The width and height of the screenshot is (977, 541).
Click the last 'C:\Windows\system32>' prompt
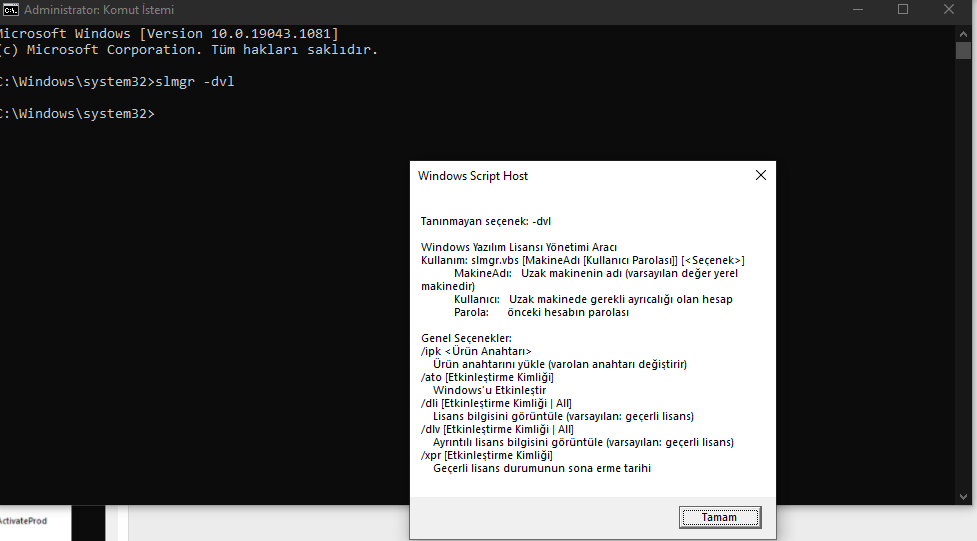(77, 113)
